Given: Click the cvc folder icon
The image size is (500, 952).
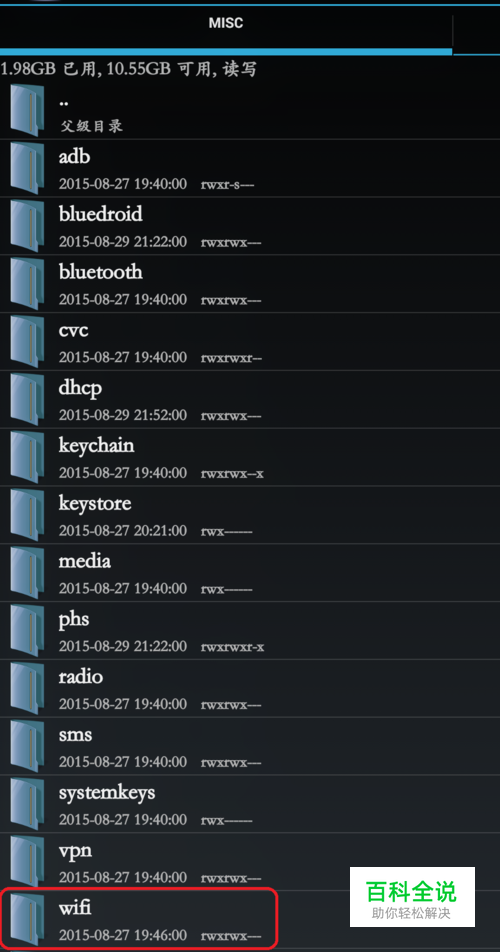Looking at the screenshot, I should [27, 342].
